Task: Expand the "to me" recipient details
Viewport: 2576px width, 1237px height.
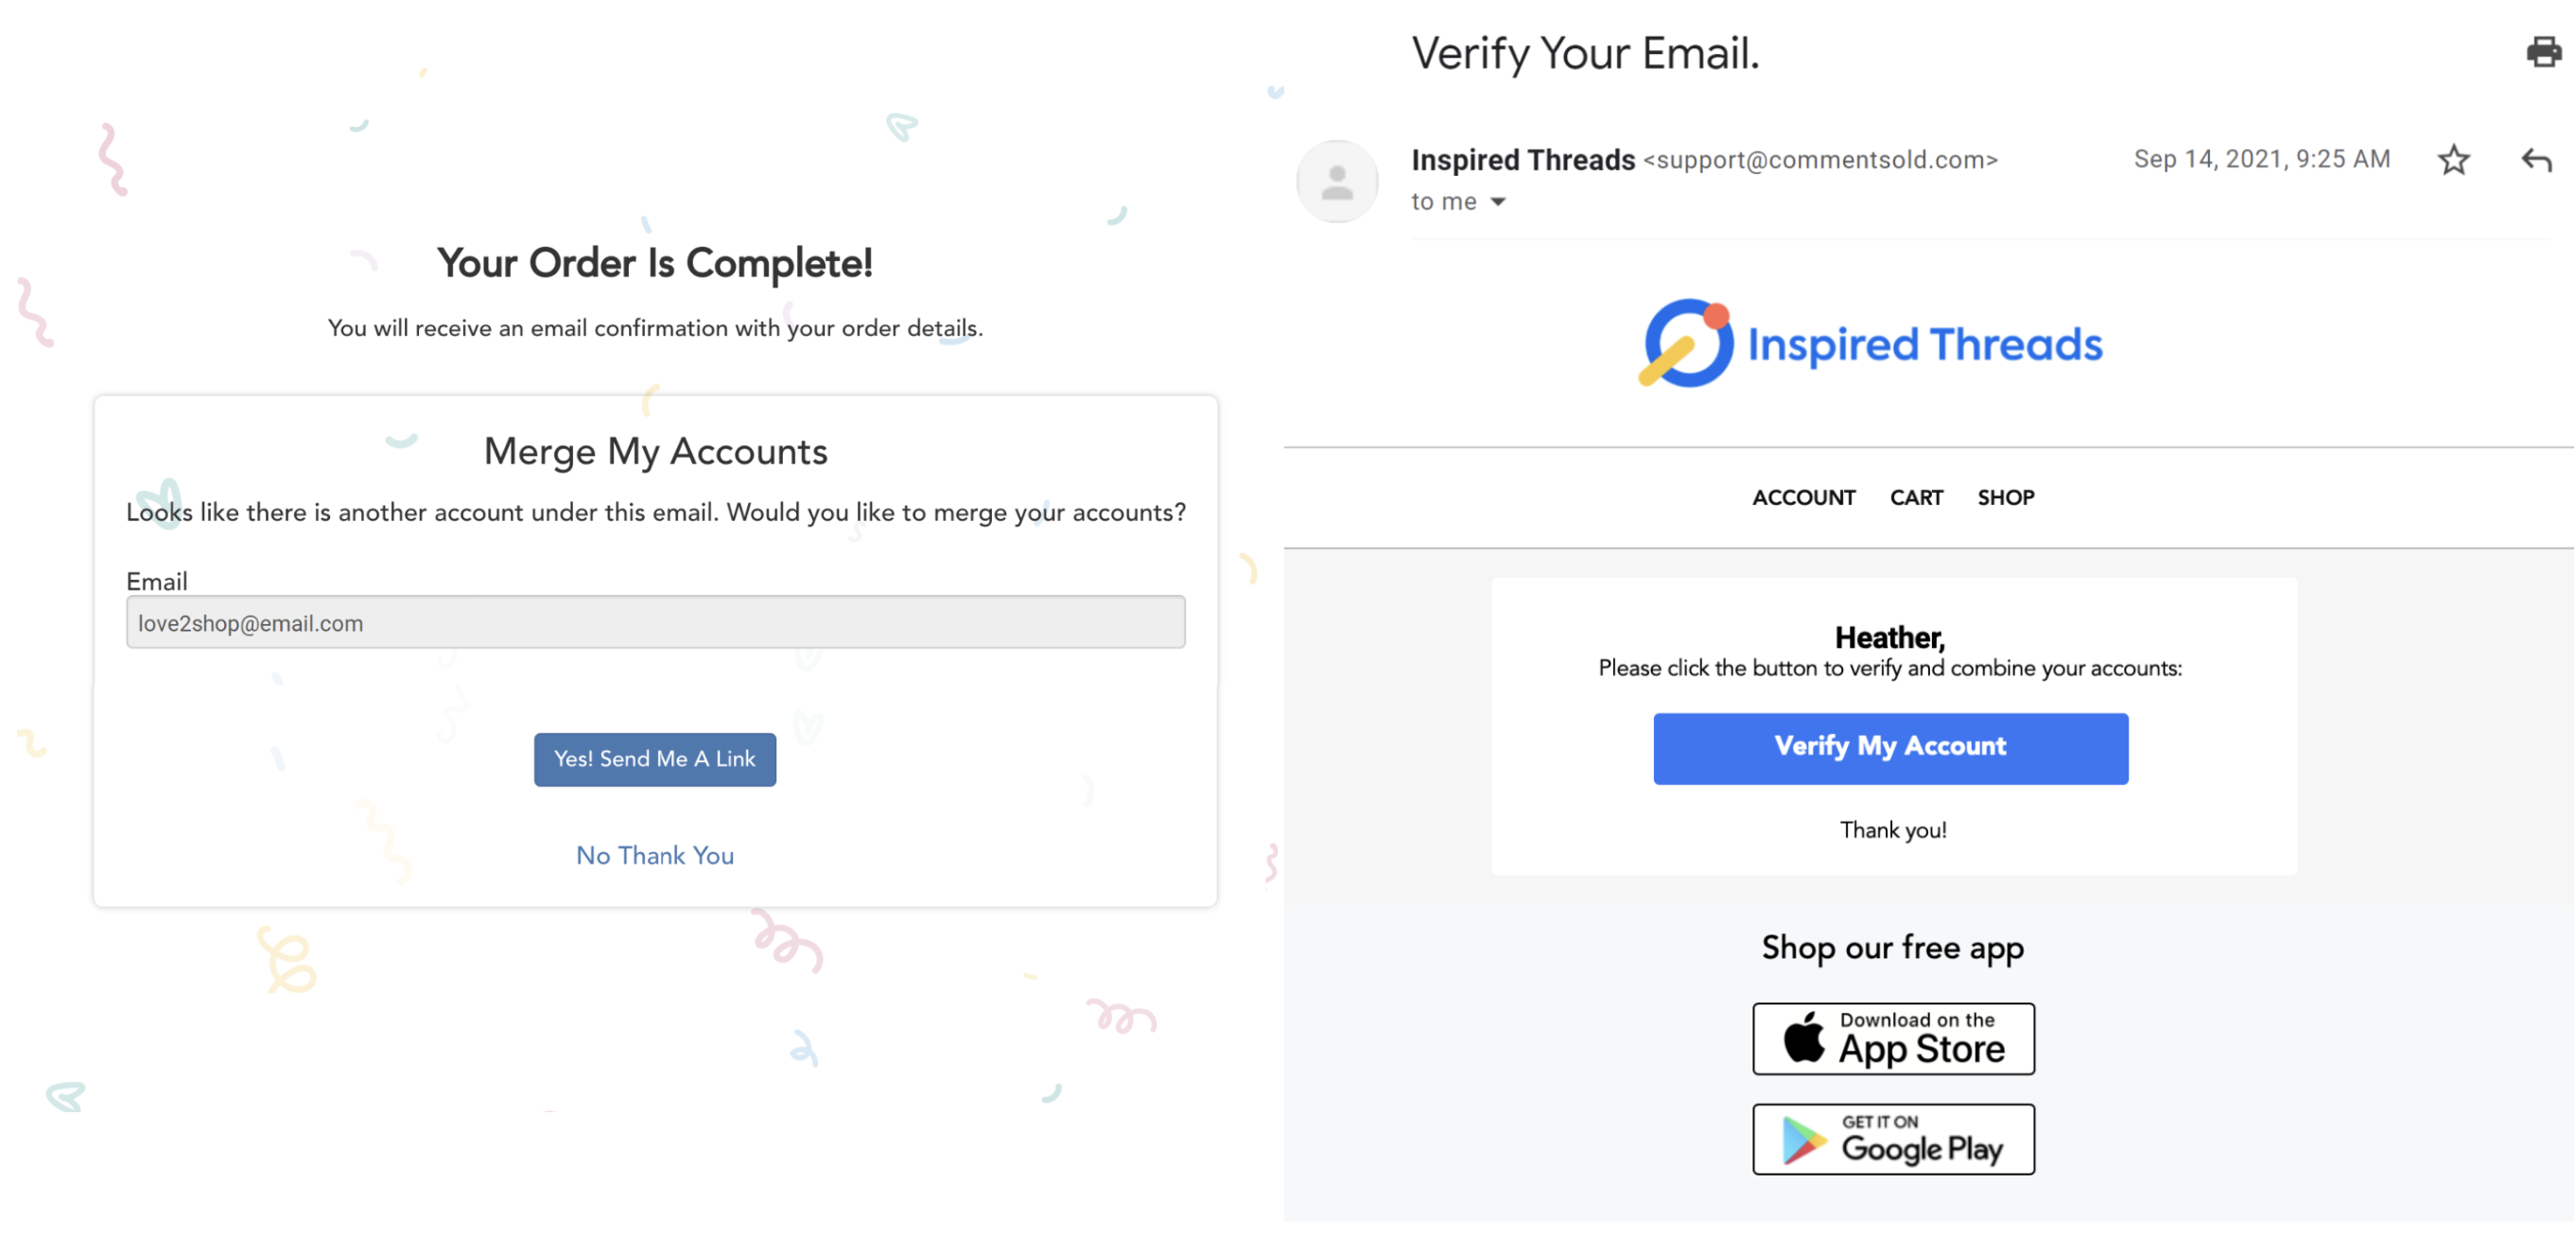Action: click(x=1498, y=202)
